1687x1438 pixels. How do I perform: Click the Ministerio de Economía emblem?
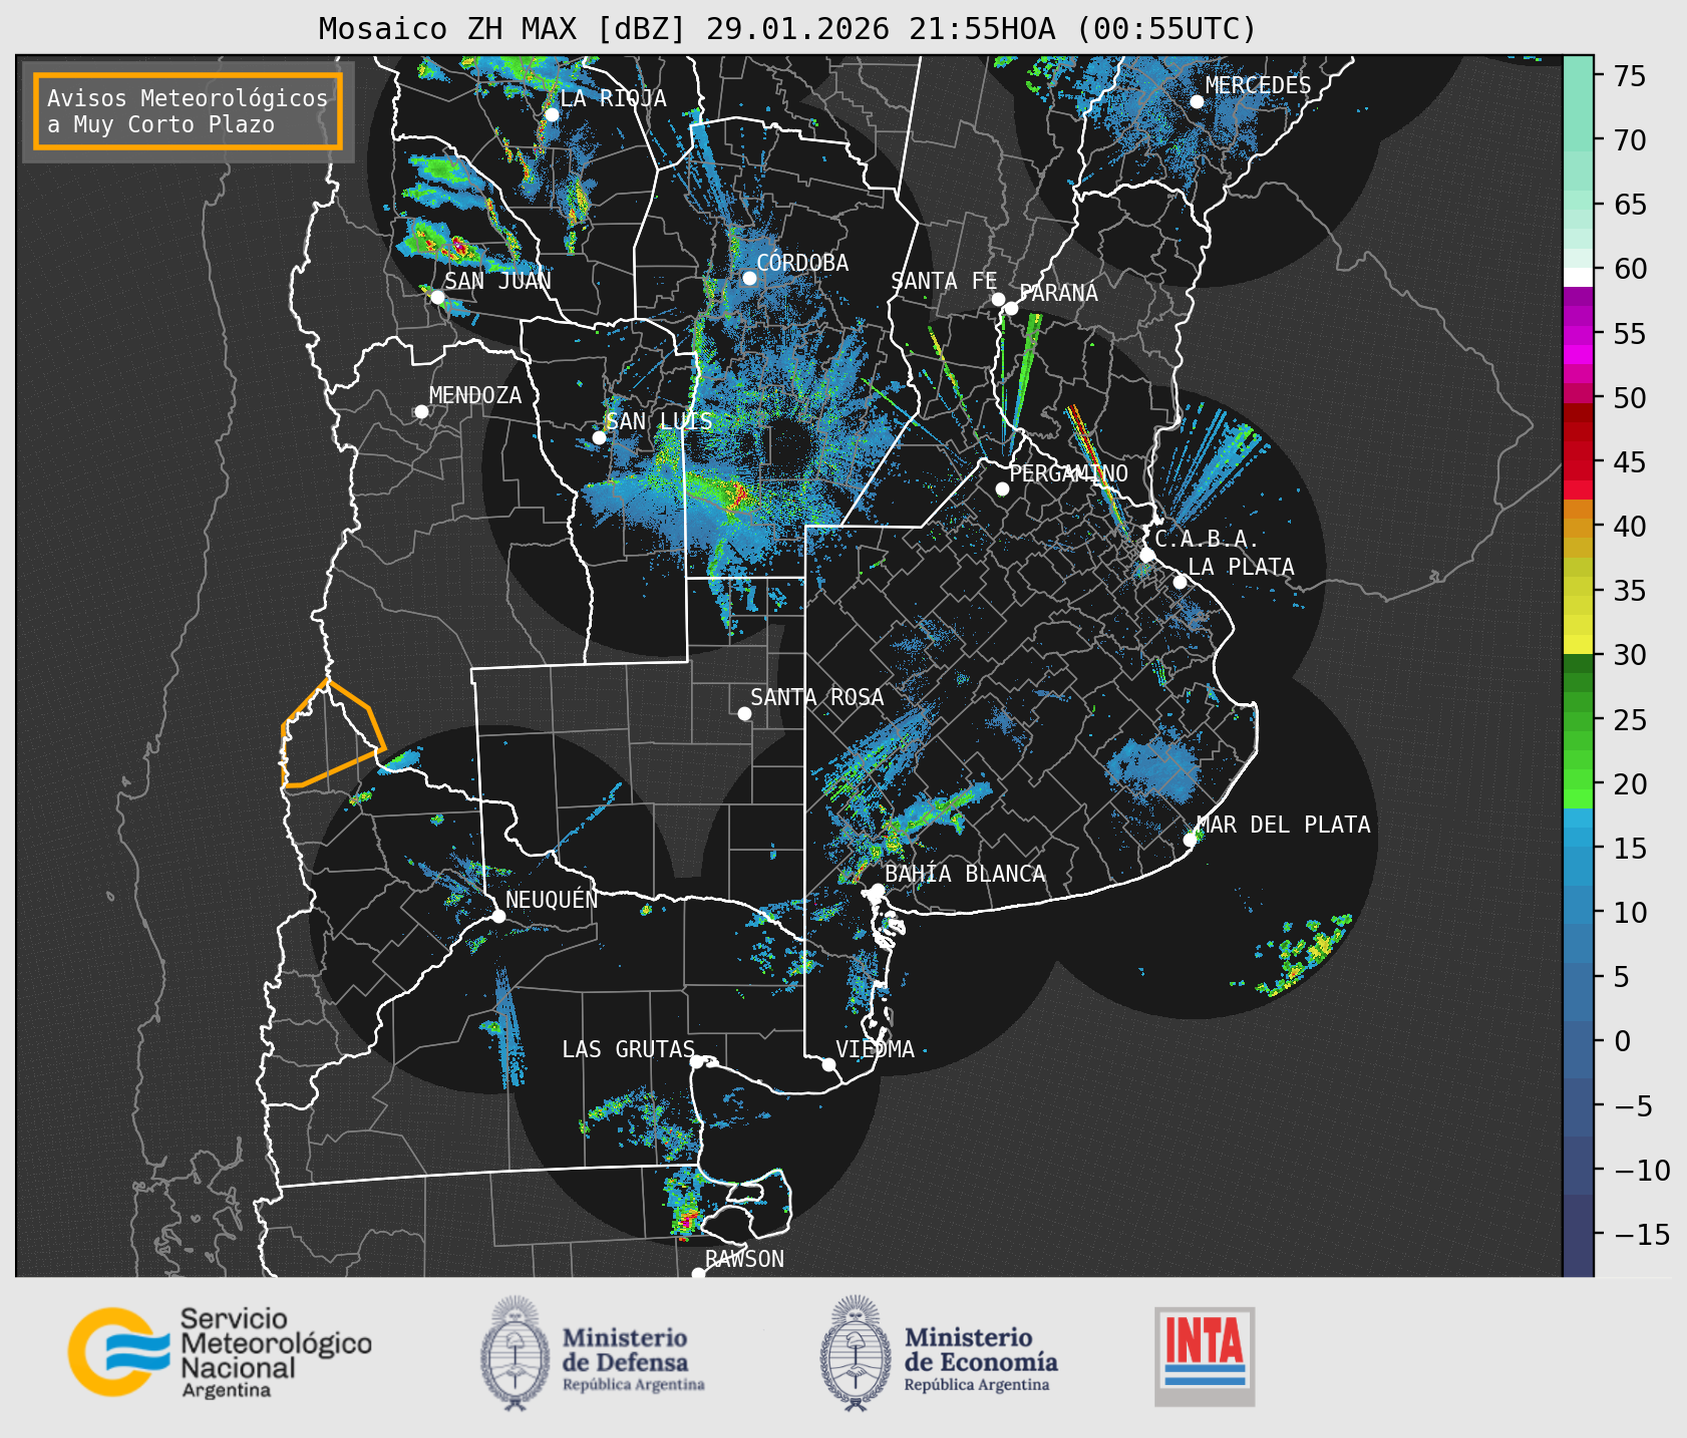(854, 1353)
